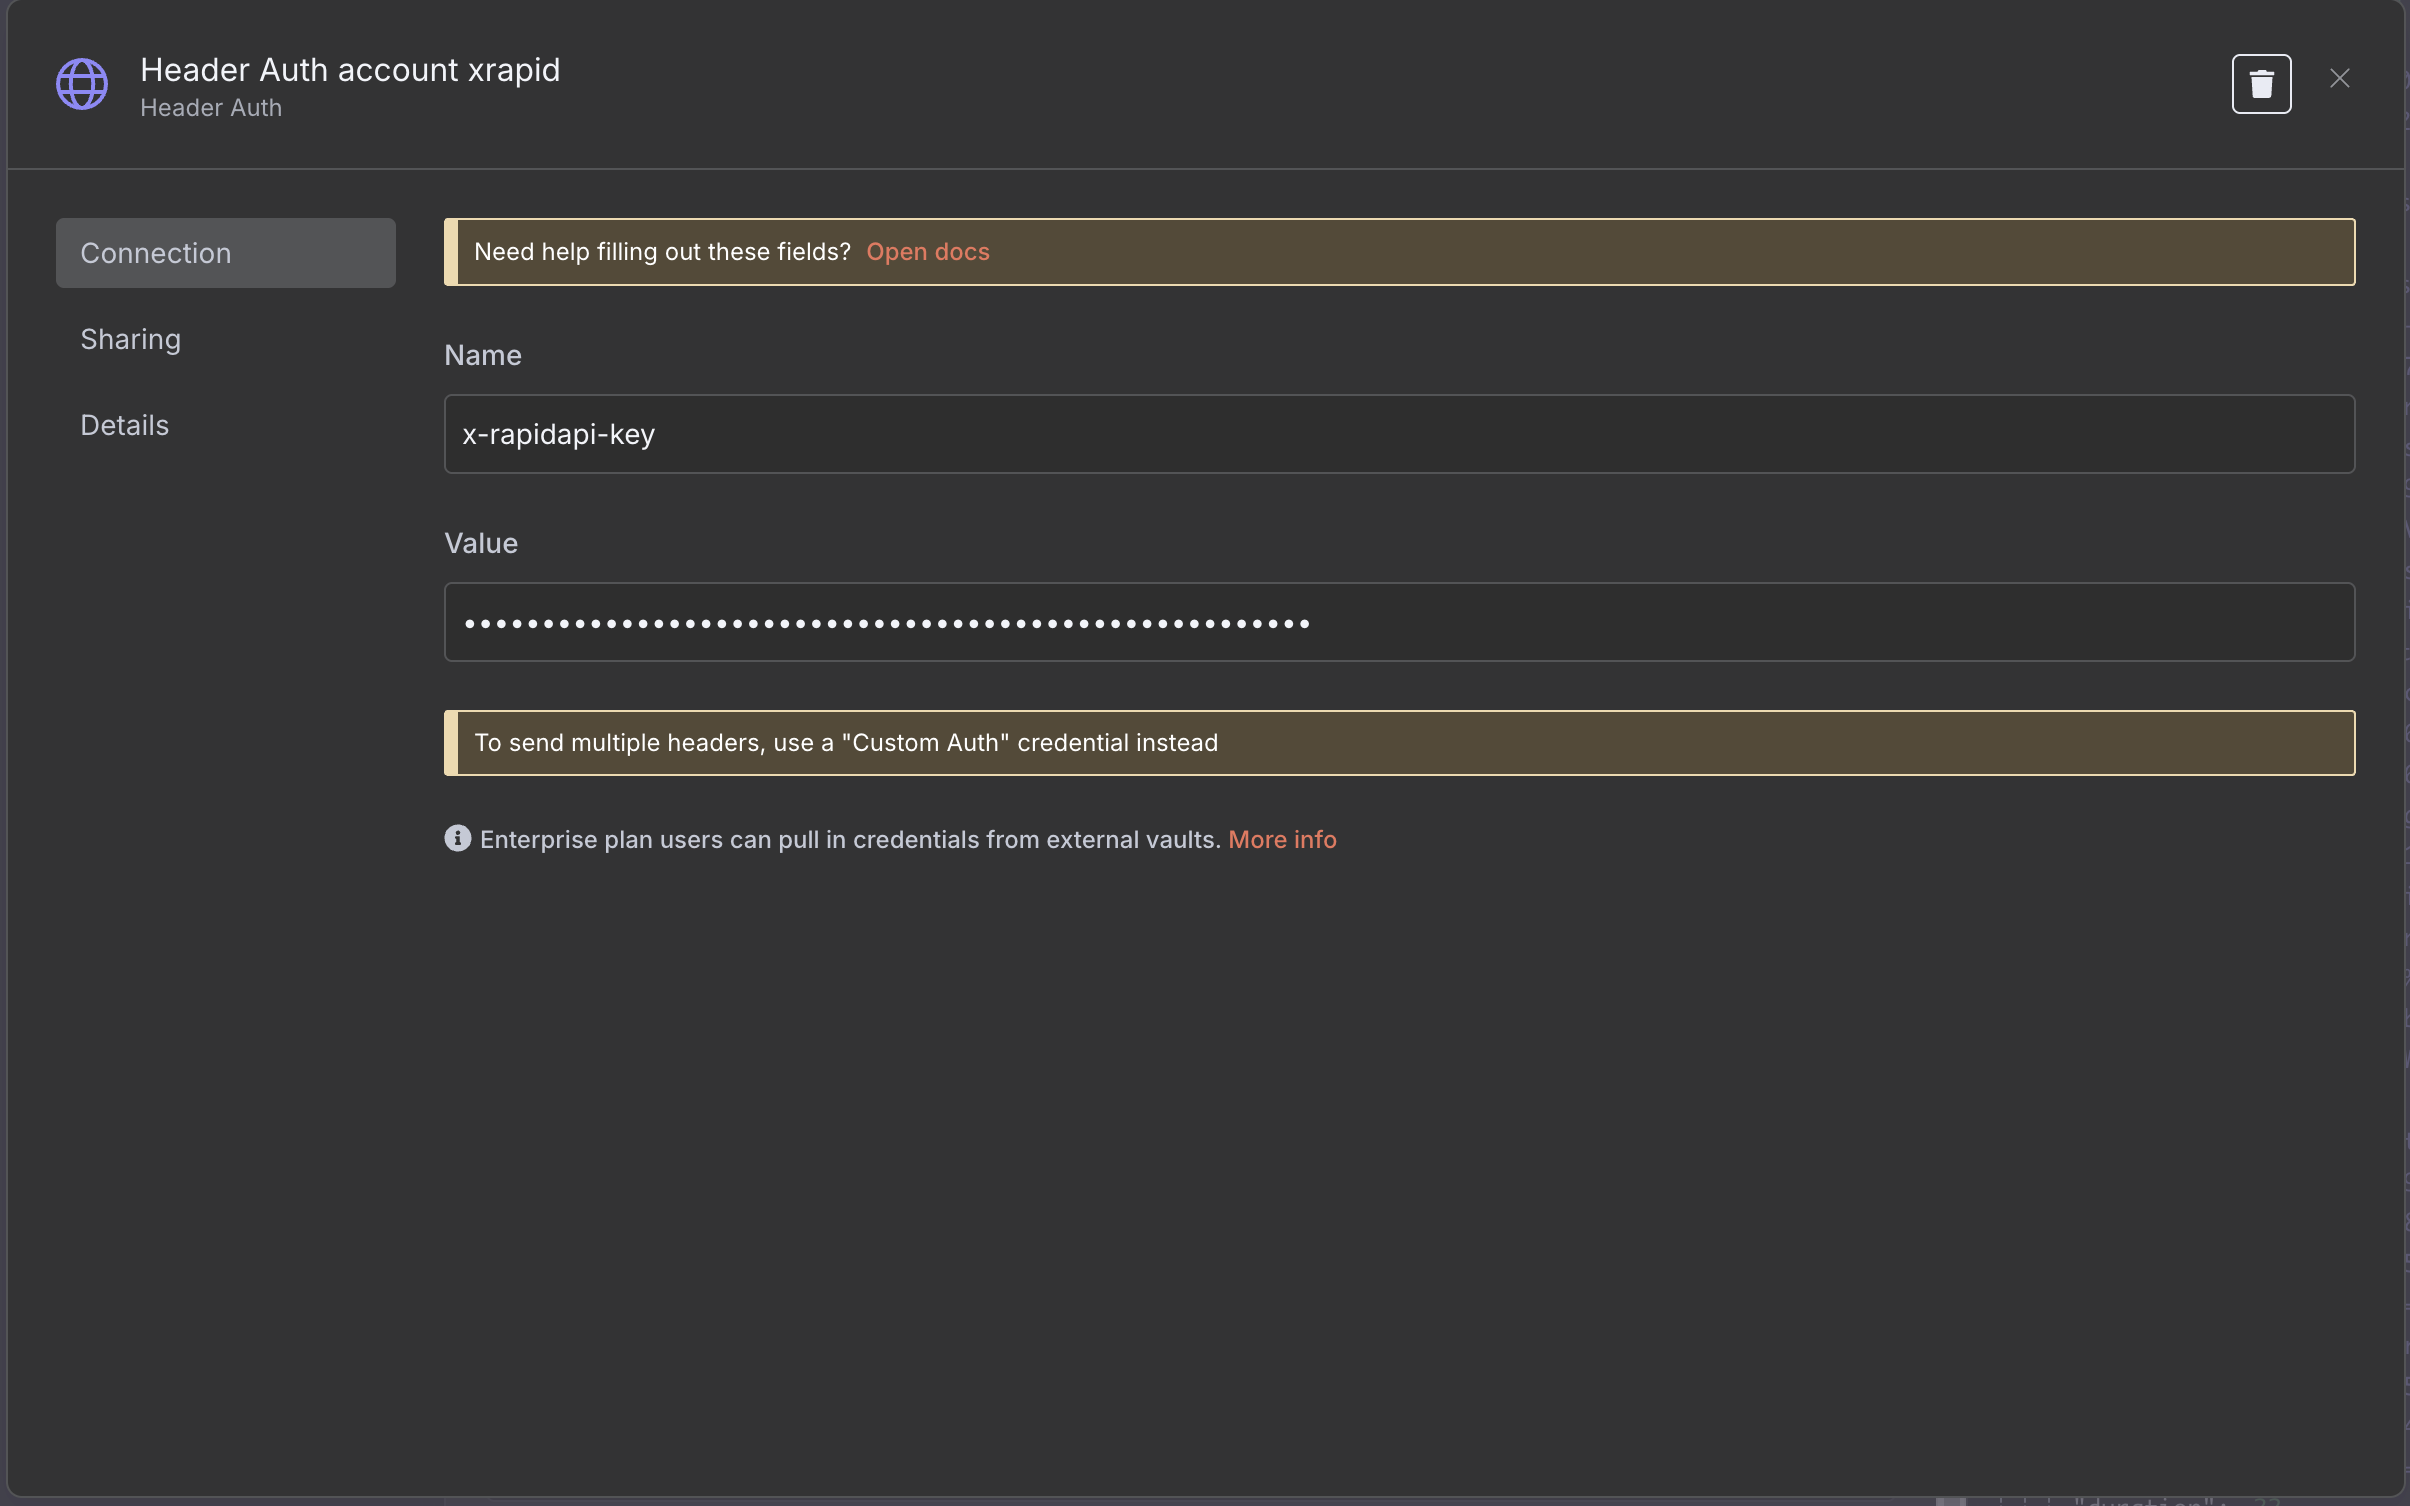Click the Value field label
The image size is (2410, 1506).
(x=481, y=543)
